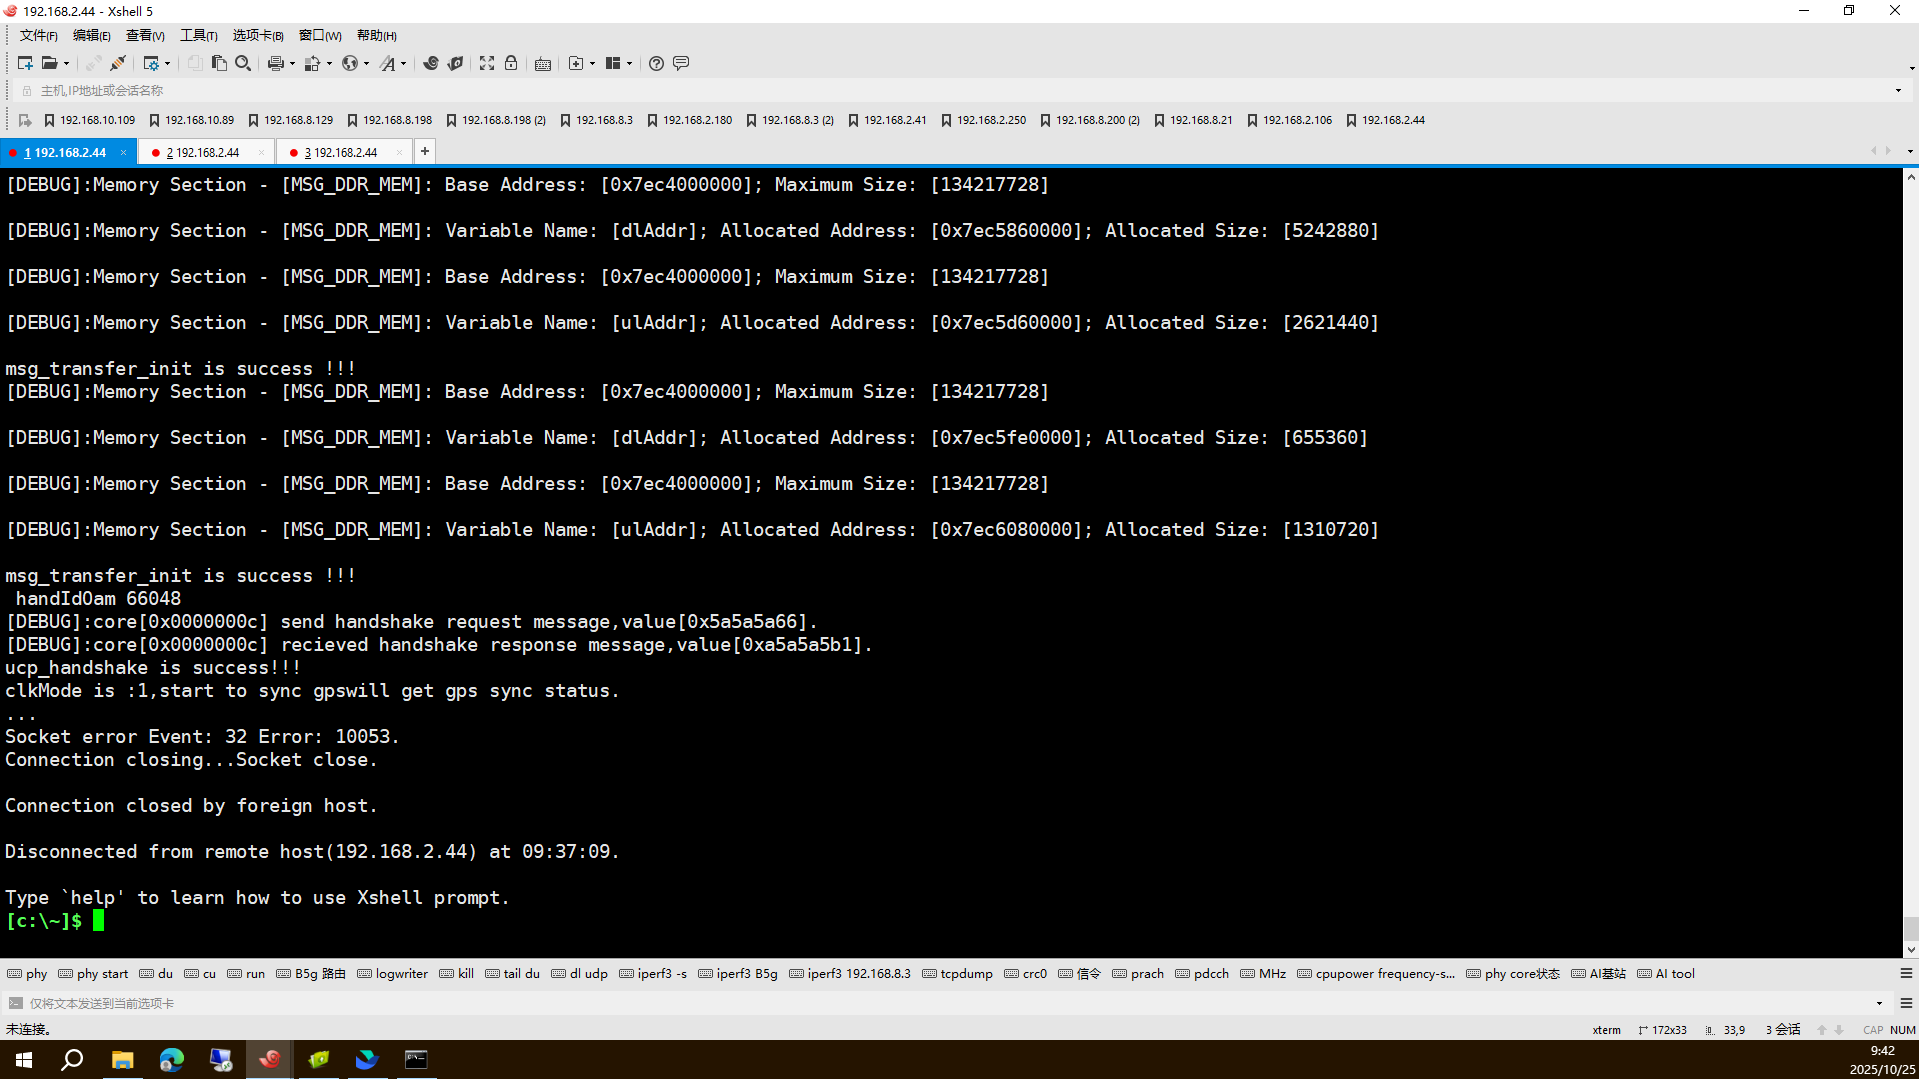Viewport: 1919px width, 1079px height.
Task: Open the virtual keyboard icon
Action: 543,63
